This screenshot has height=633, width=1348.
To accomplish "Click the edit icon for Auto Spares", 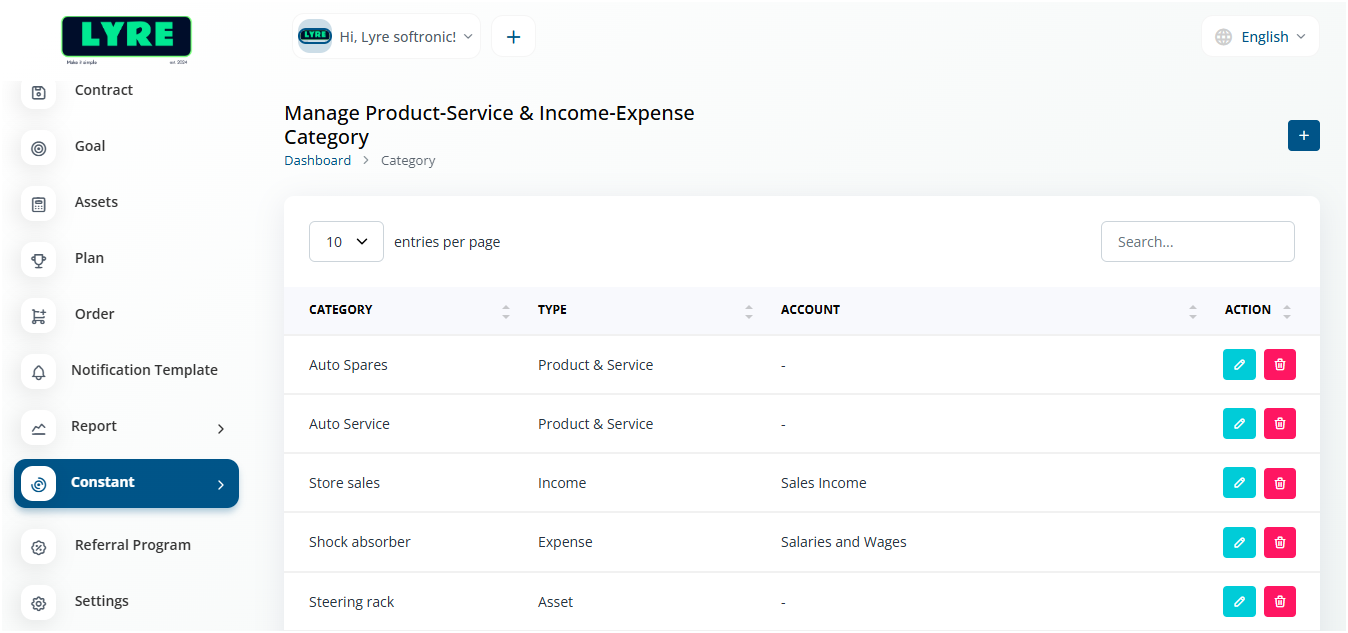I will coord(1239,365).
